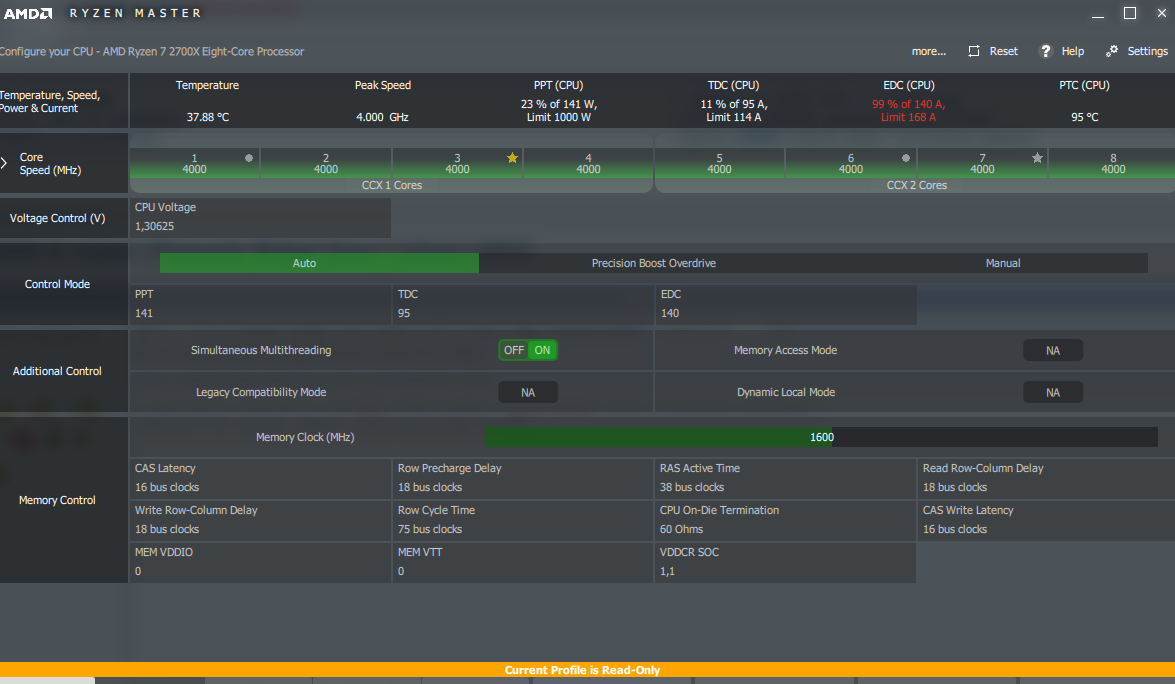
Task: Click Write Row-Column Delay field
Action: click(x=260, y=520)
